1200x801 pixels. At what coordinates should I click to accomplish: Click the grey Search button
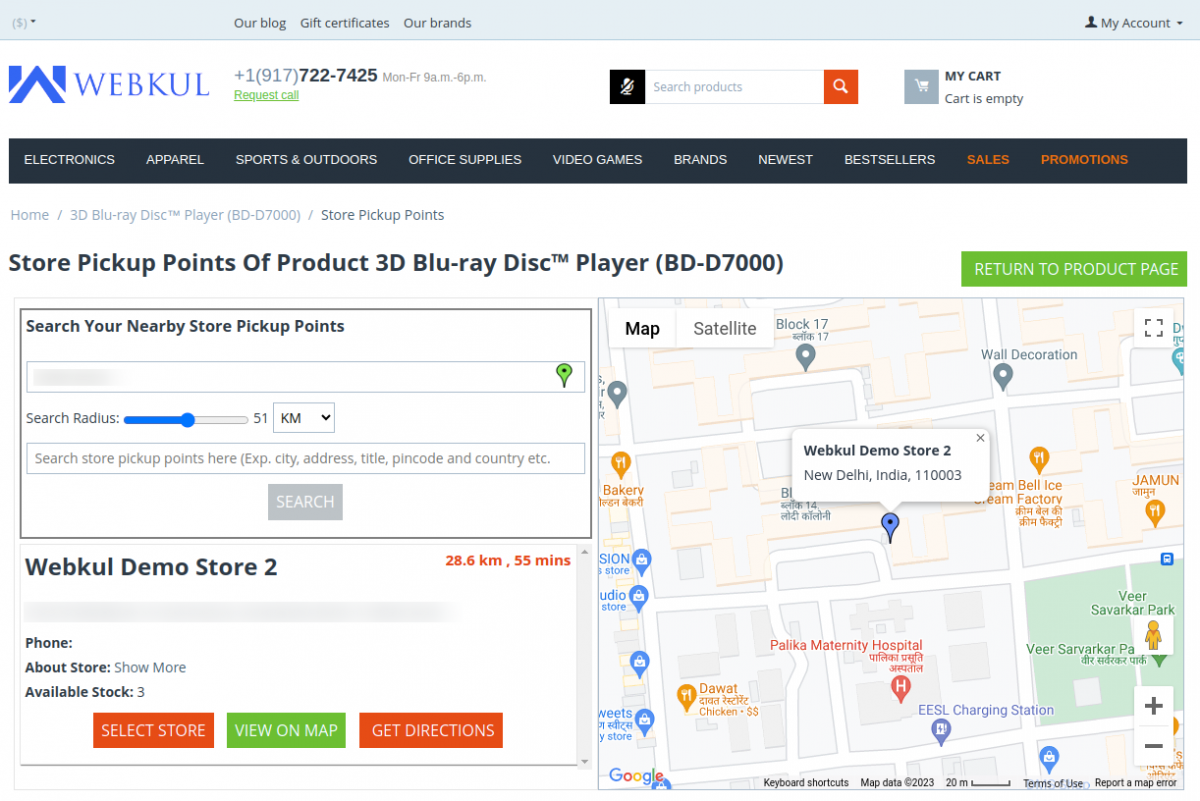[305, 502]
